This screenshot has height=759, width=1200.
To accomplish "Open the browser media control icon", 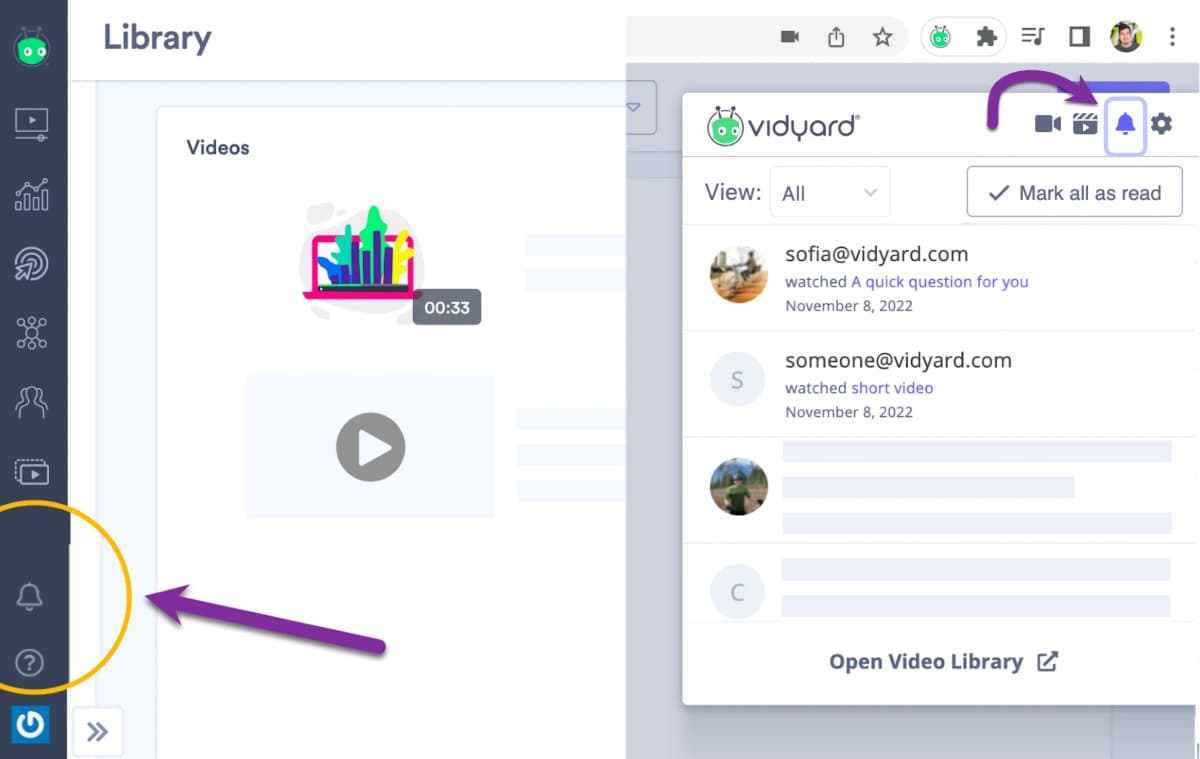I will tap(1032, 37).
